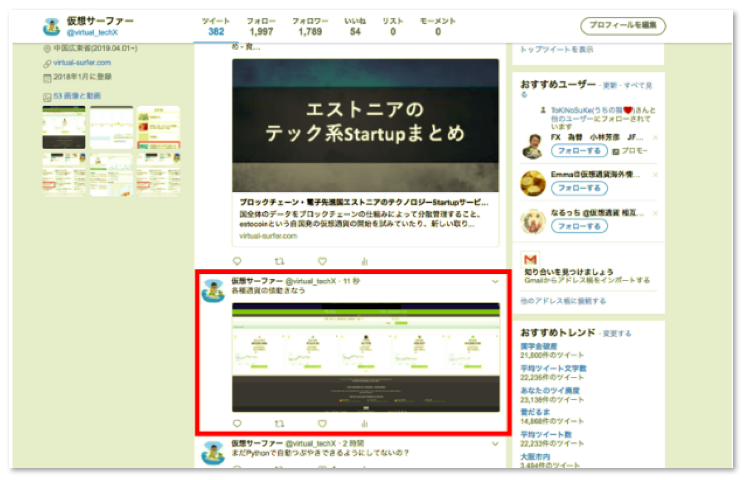Screen dimensions: 747x480
Task: Click the 他のアドレス帳に接続する link
Action: (x=563, y=301)
